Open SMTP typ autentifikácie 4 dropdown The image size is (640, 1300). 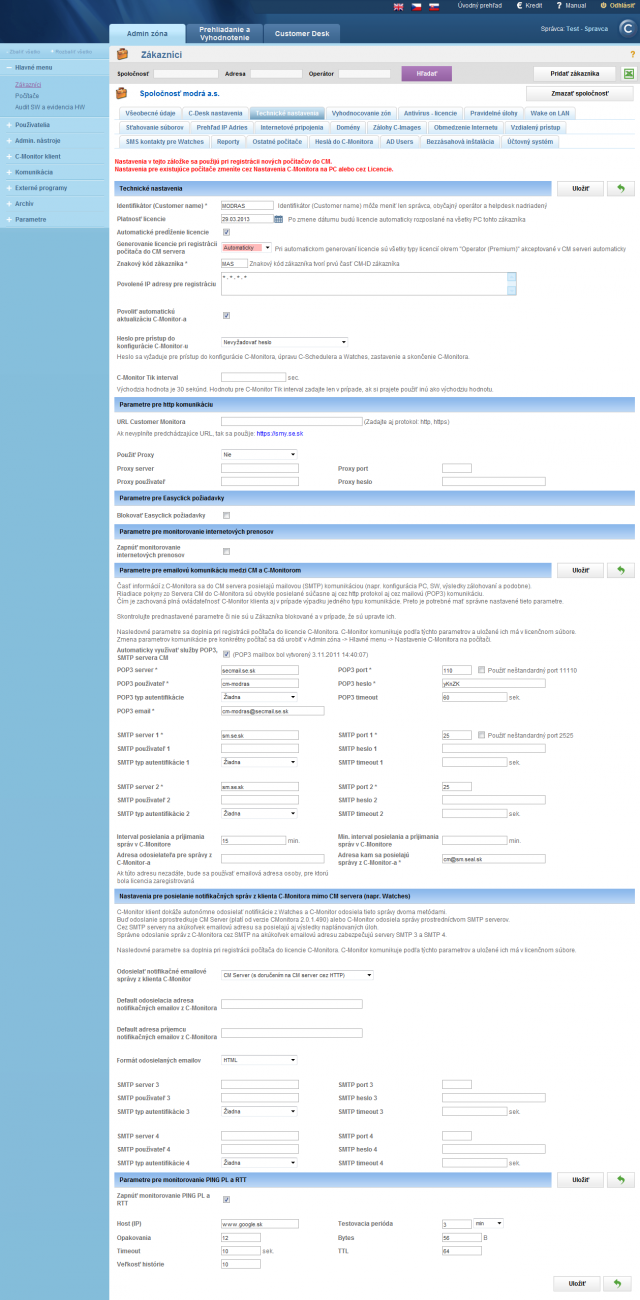pos(259,1163)
